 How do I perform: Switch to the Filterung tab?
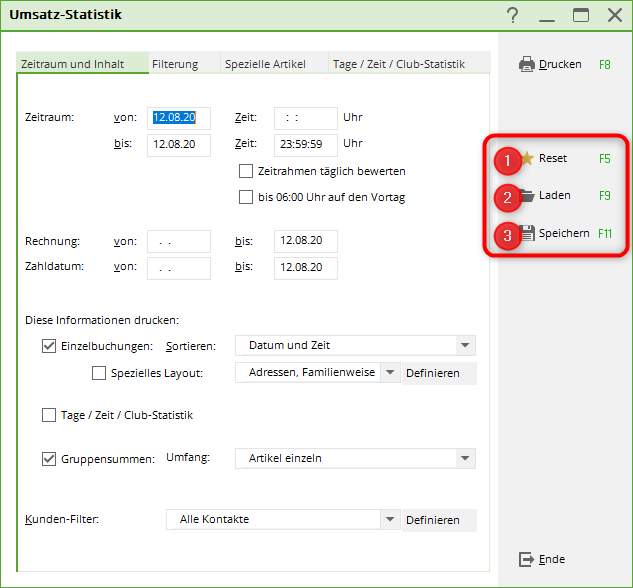coord(175,64)
